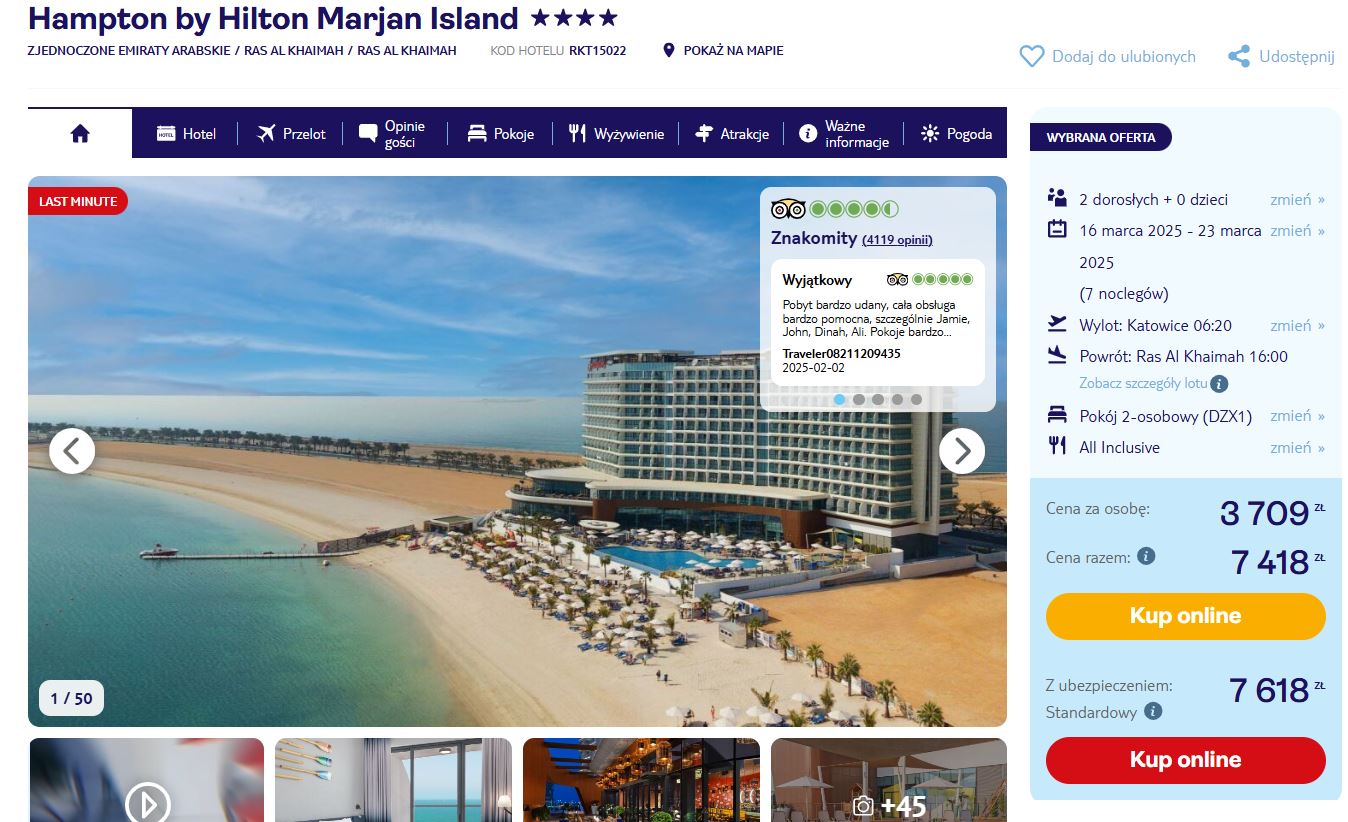Image resolution: width=1348 pixels, height=822 pixels.
Task: Select the third review carousel dot
Action: coord(877,399)
